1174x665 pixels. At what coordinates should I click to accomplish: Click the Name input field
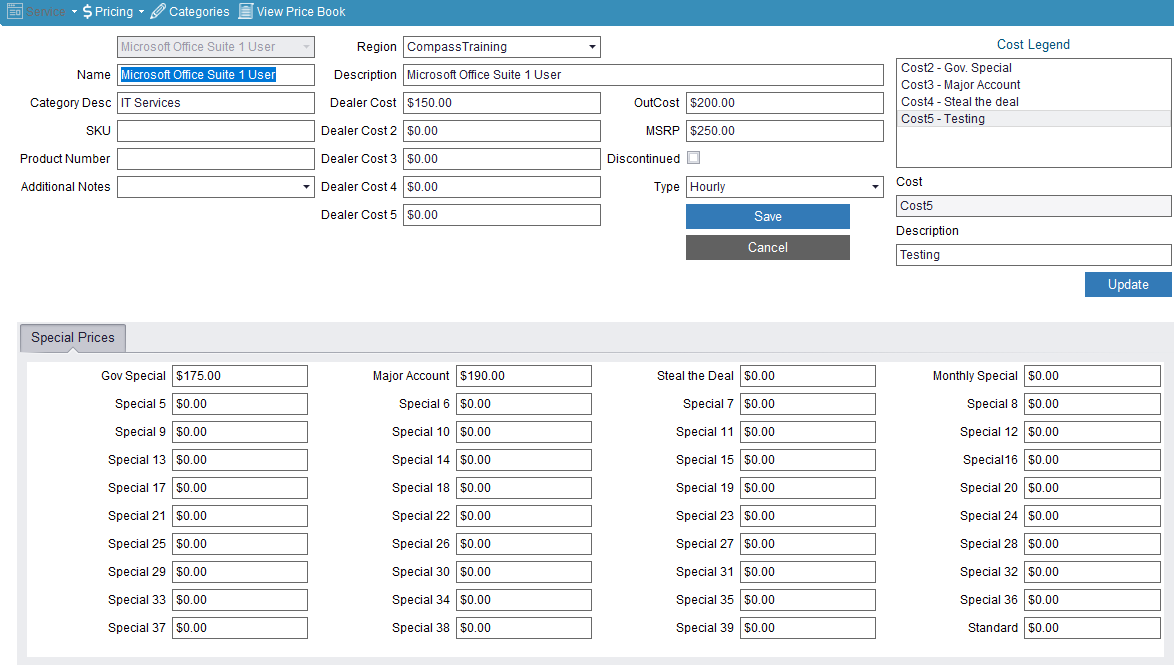click(x=216, y=75)
